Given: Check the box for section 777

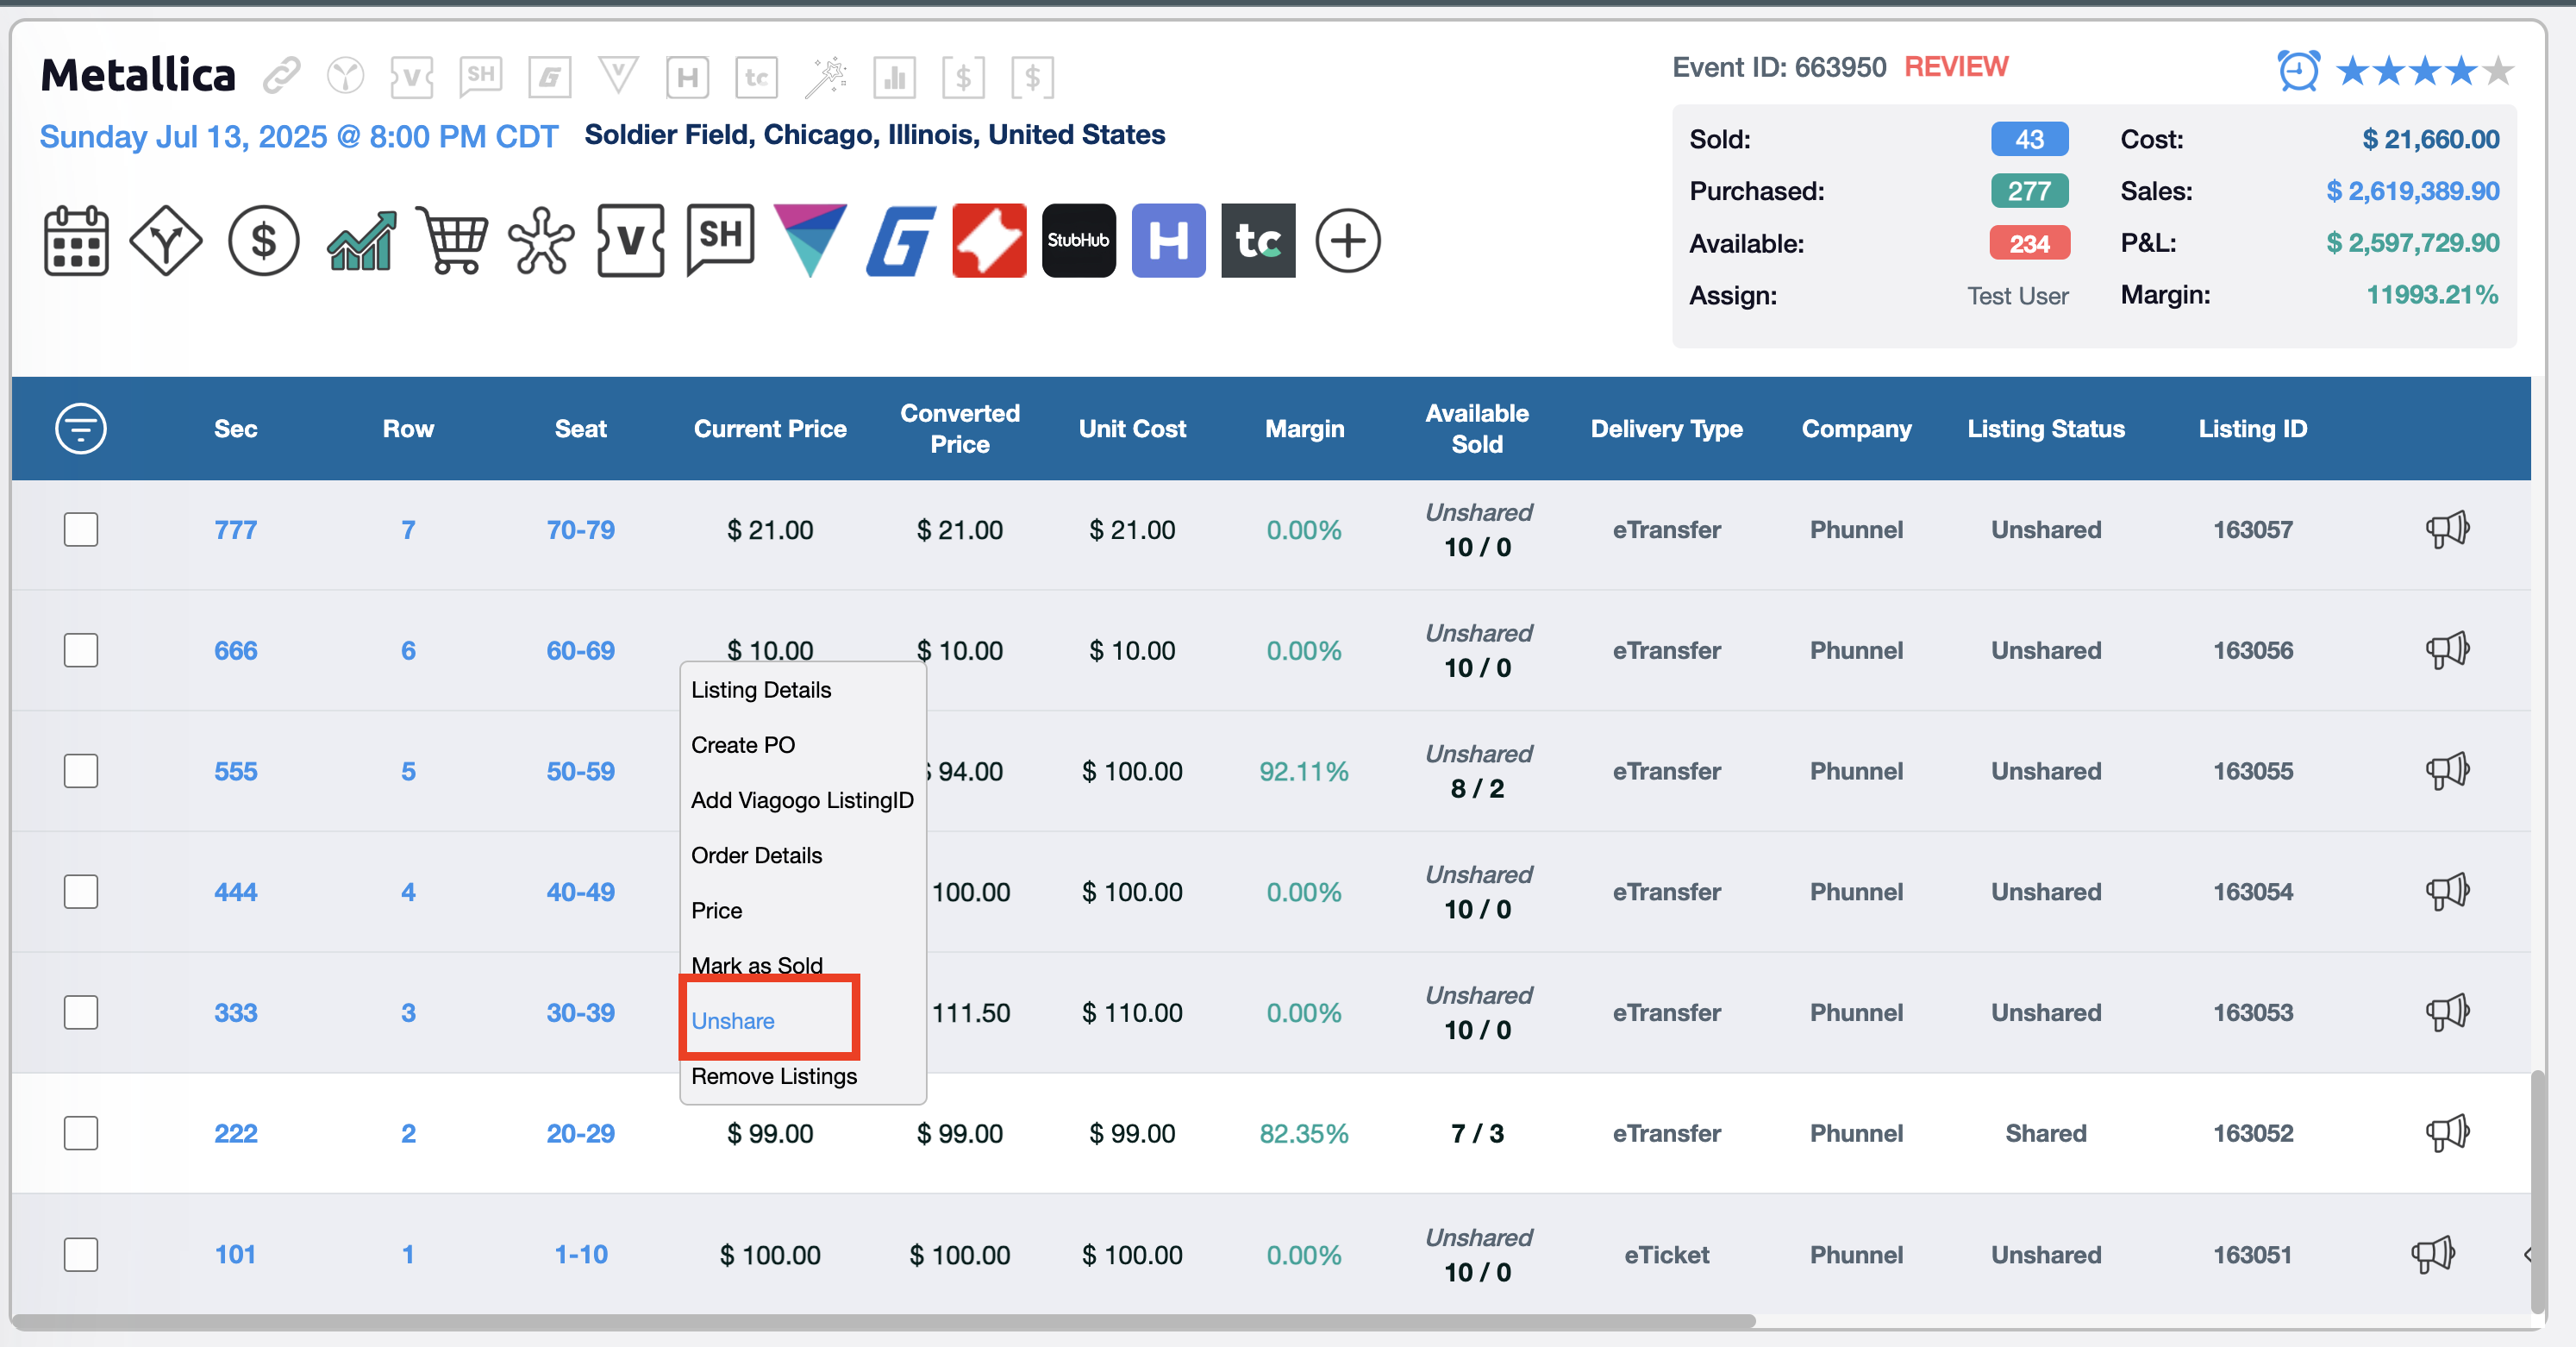Looking at the screenshot, I should tap(81, 529).
